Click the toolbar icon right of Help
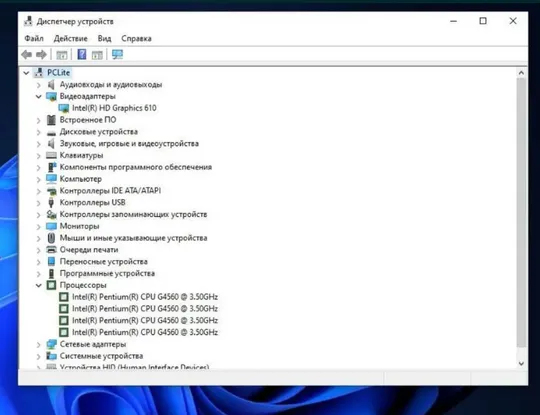 [97, 54]
